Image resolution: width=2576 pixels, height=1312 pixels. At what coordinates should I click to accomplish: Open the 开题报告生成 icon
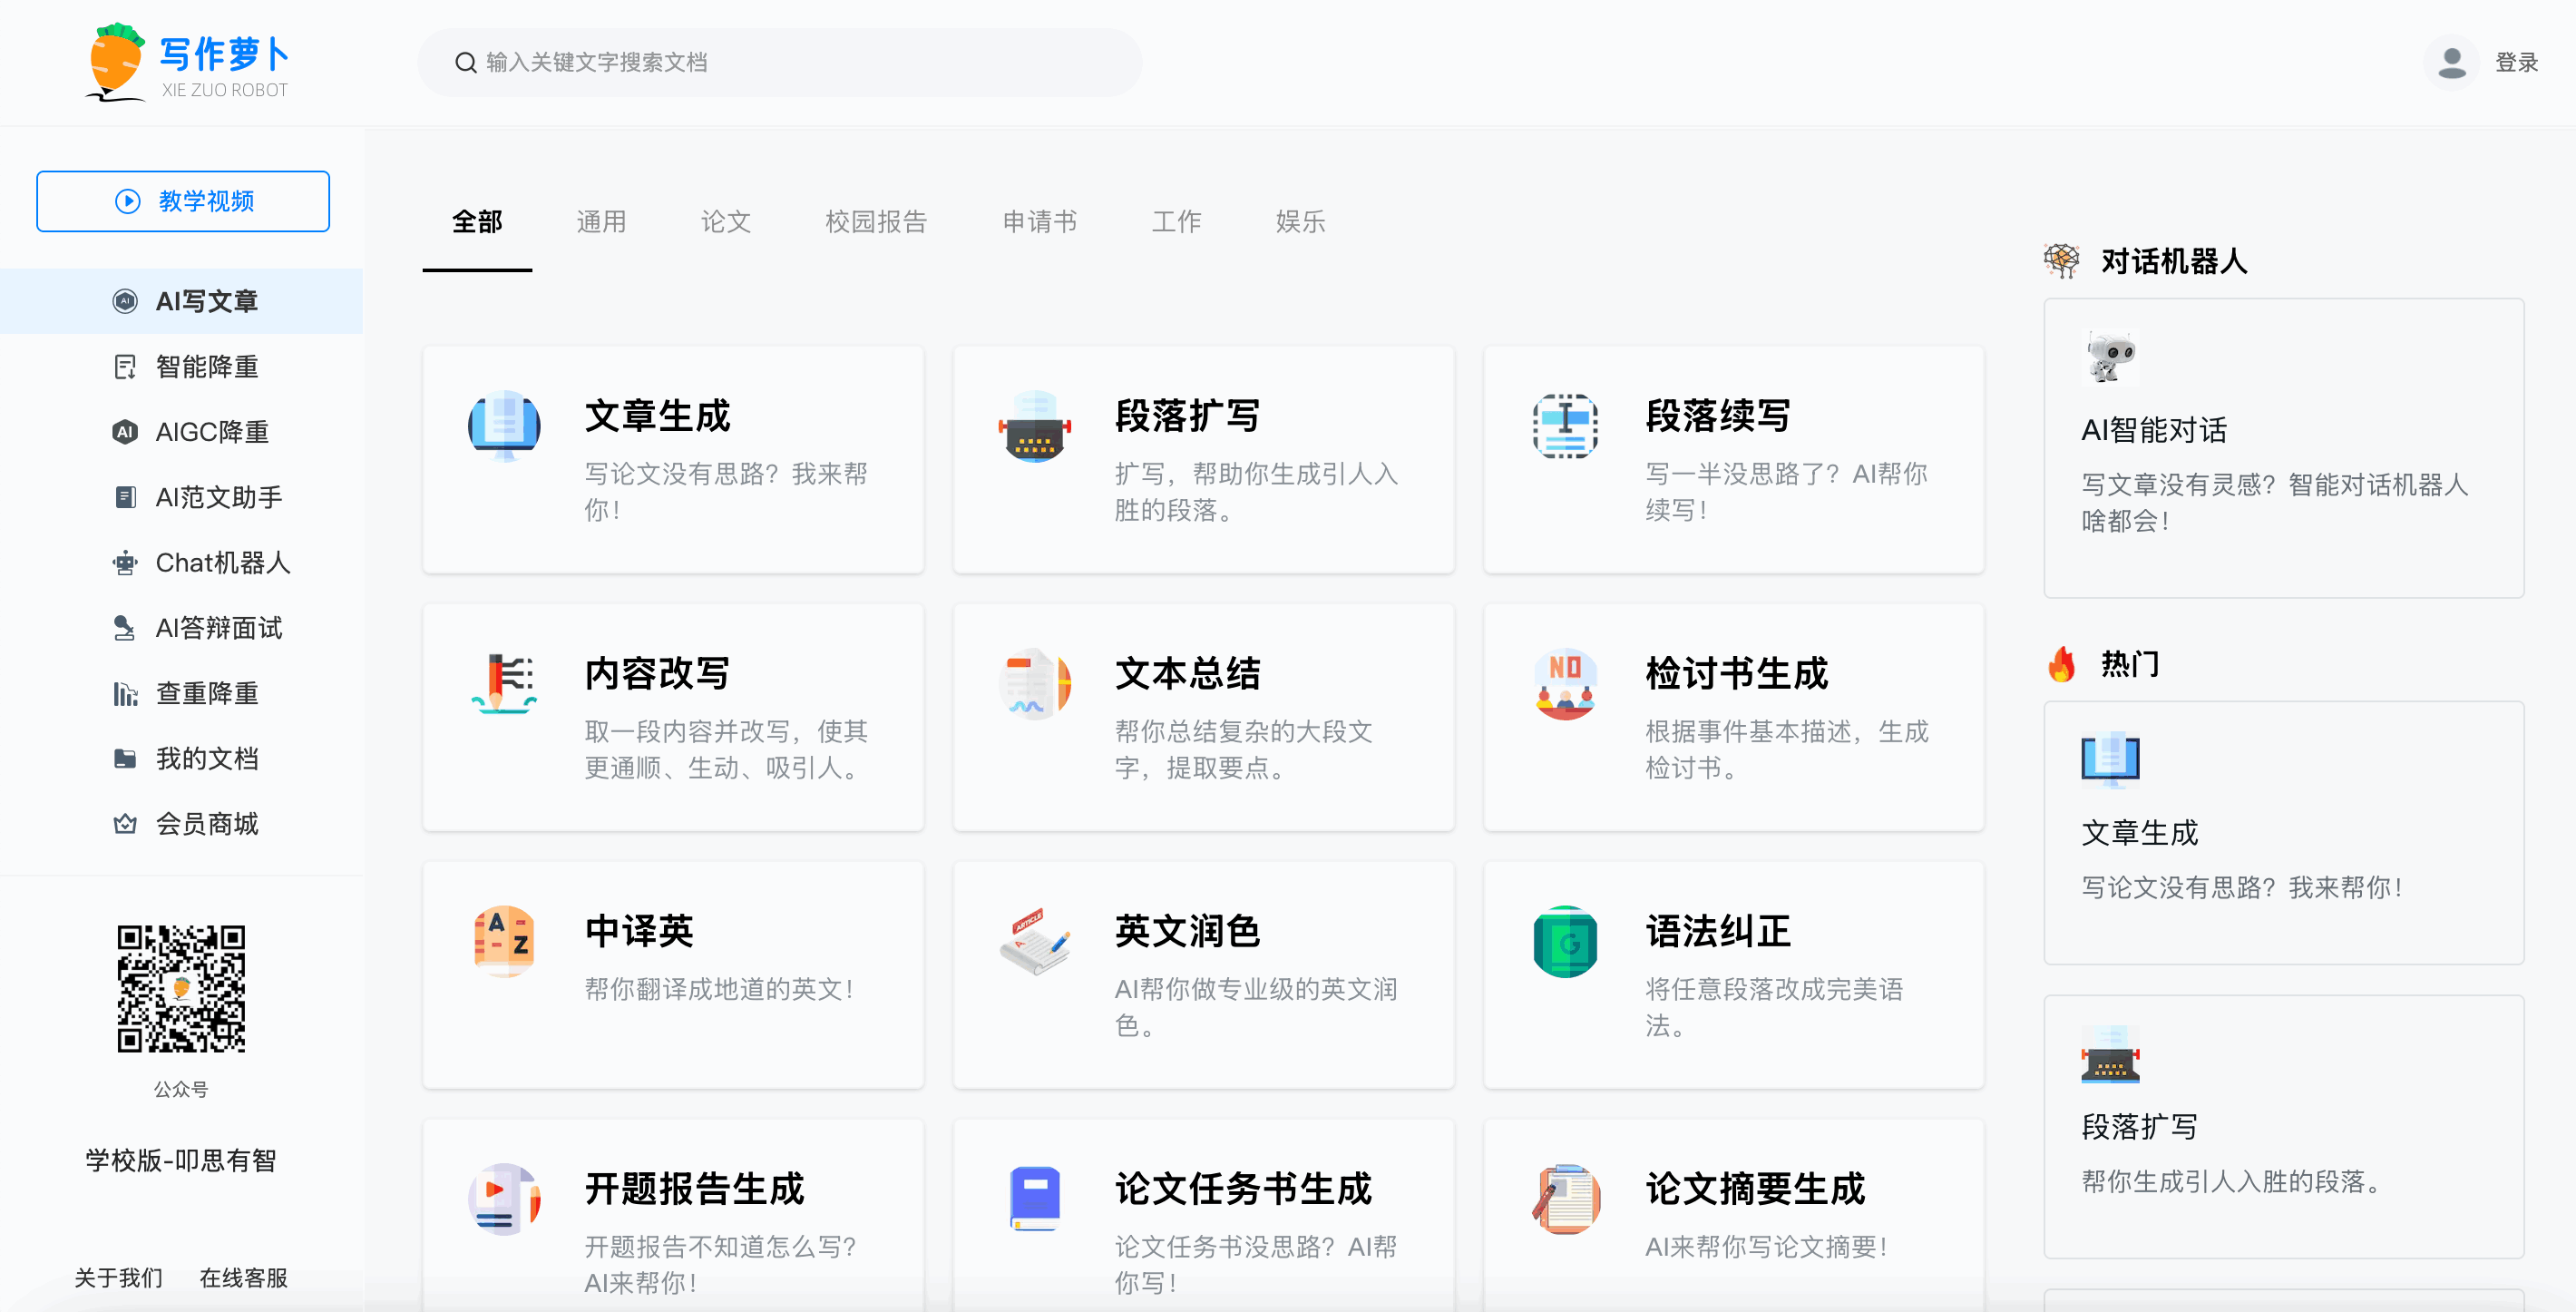[x=504, y=1198]
